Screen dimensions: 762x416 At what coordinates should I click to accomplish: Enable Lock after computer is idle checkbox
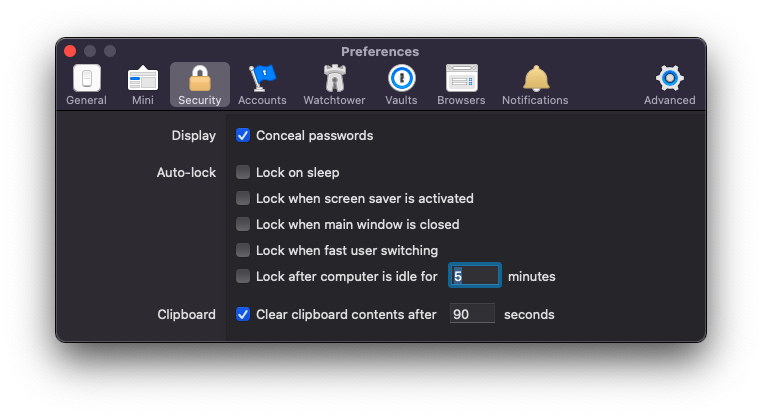243,276
